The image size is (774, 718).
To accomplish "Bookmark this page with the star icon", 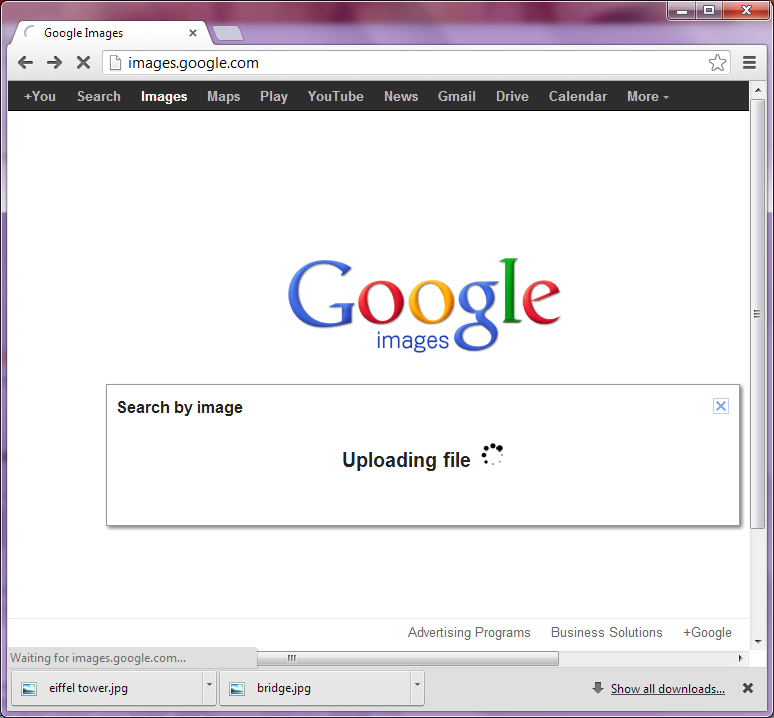I will coord(717,63).
